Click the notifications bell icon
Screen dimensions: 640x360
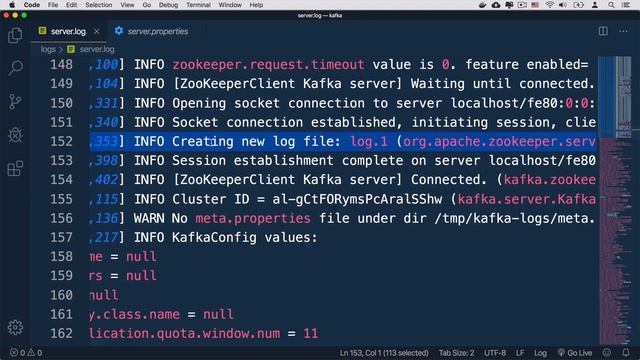(x=626, y=353)
